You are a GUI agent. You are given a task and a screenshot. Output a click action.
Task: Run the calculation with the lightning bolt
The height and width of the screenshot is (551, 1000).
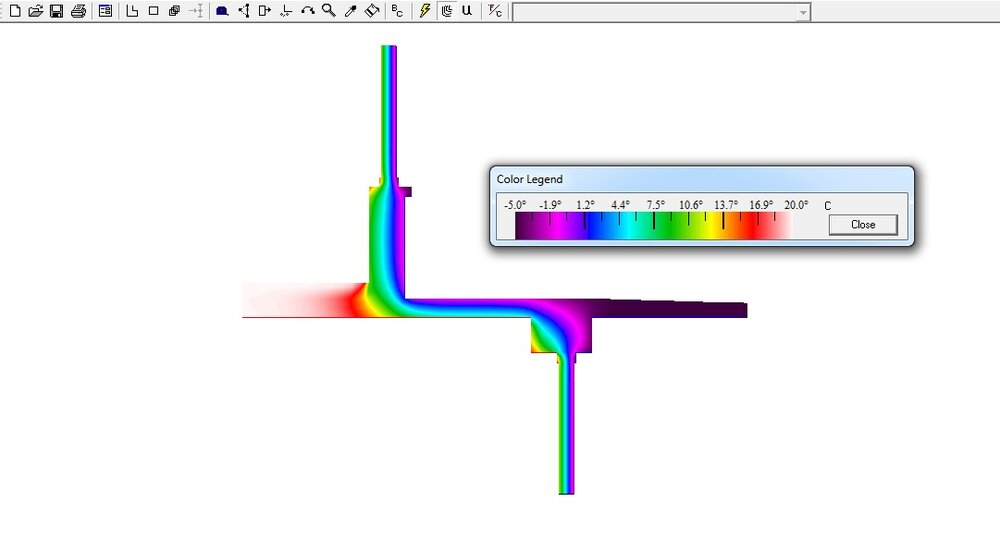[425, 11]
